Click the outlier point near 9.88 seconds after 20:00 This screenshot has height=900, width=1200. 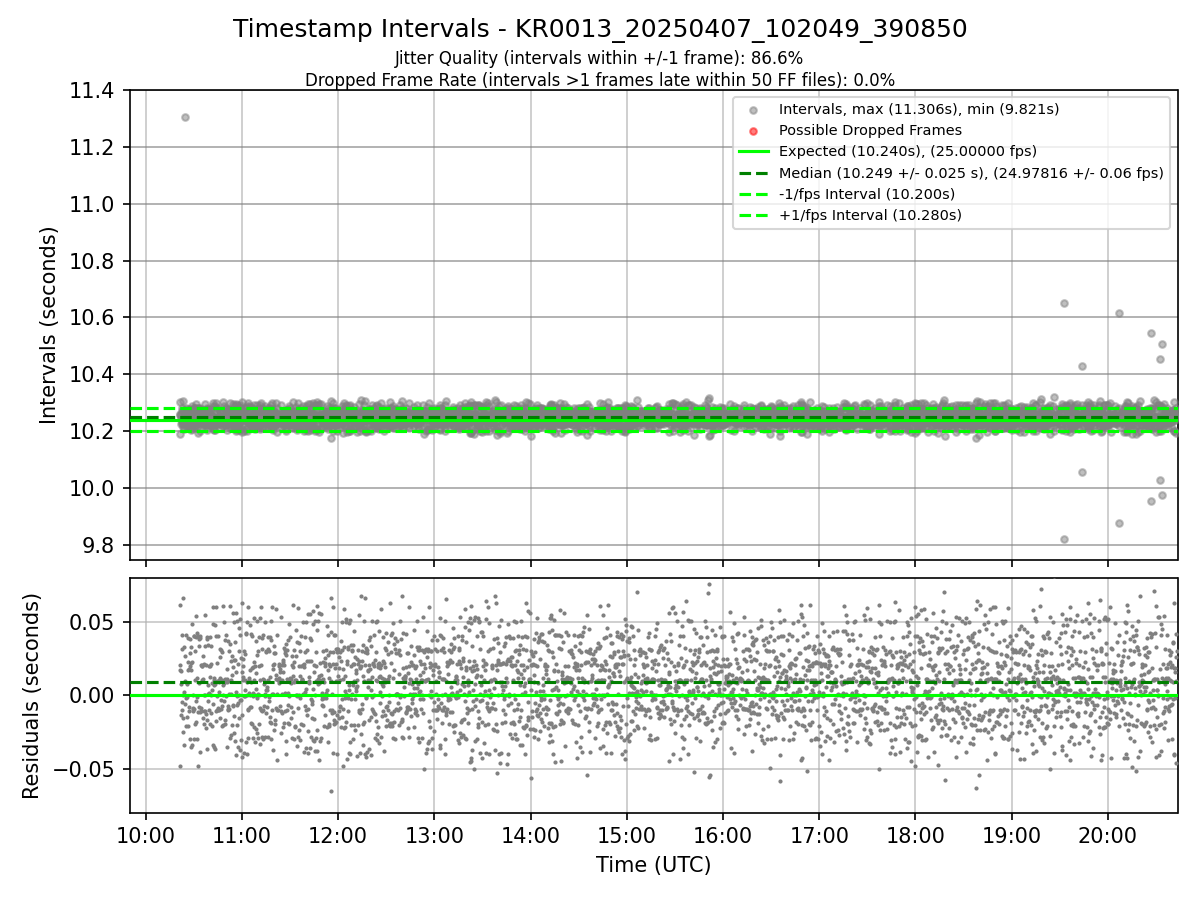click(1119, 523)
